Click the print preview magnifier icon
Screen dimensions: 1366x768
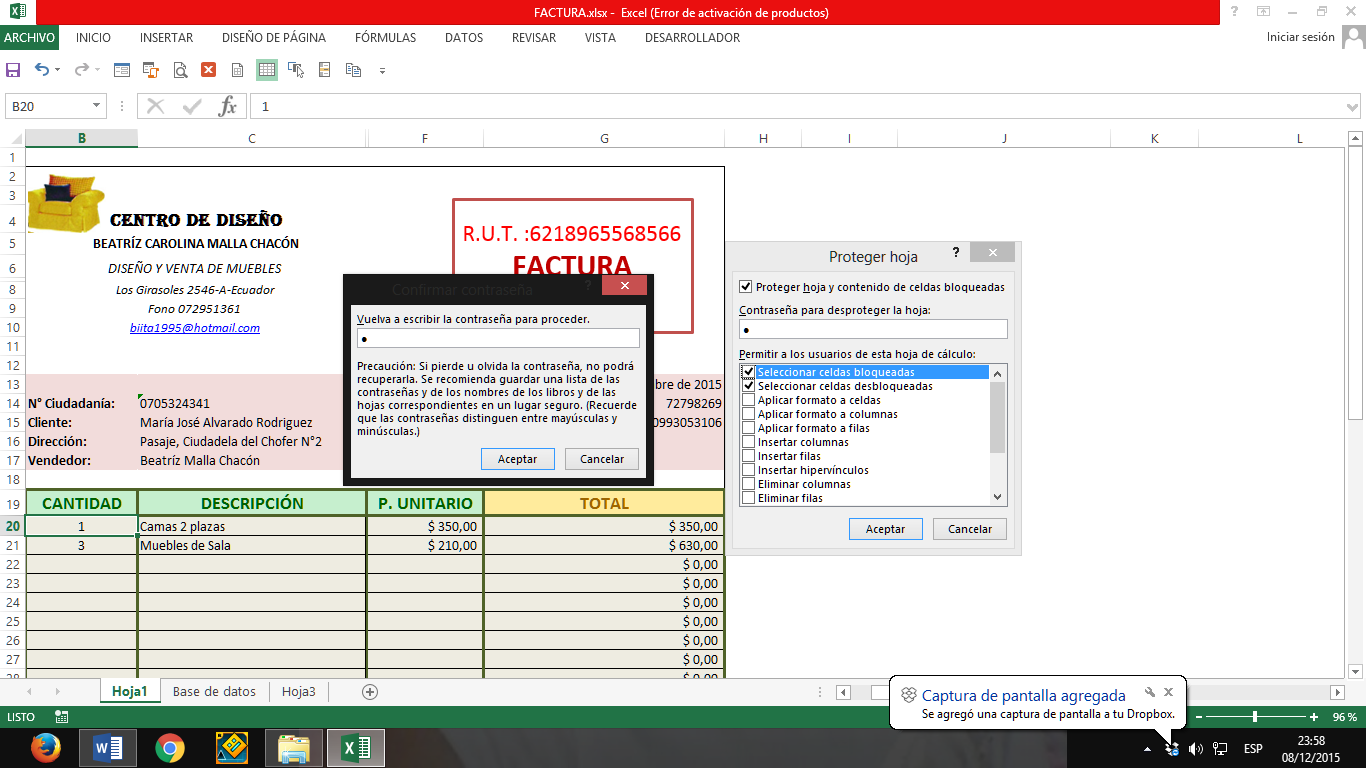pos(180,70)
